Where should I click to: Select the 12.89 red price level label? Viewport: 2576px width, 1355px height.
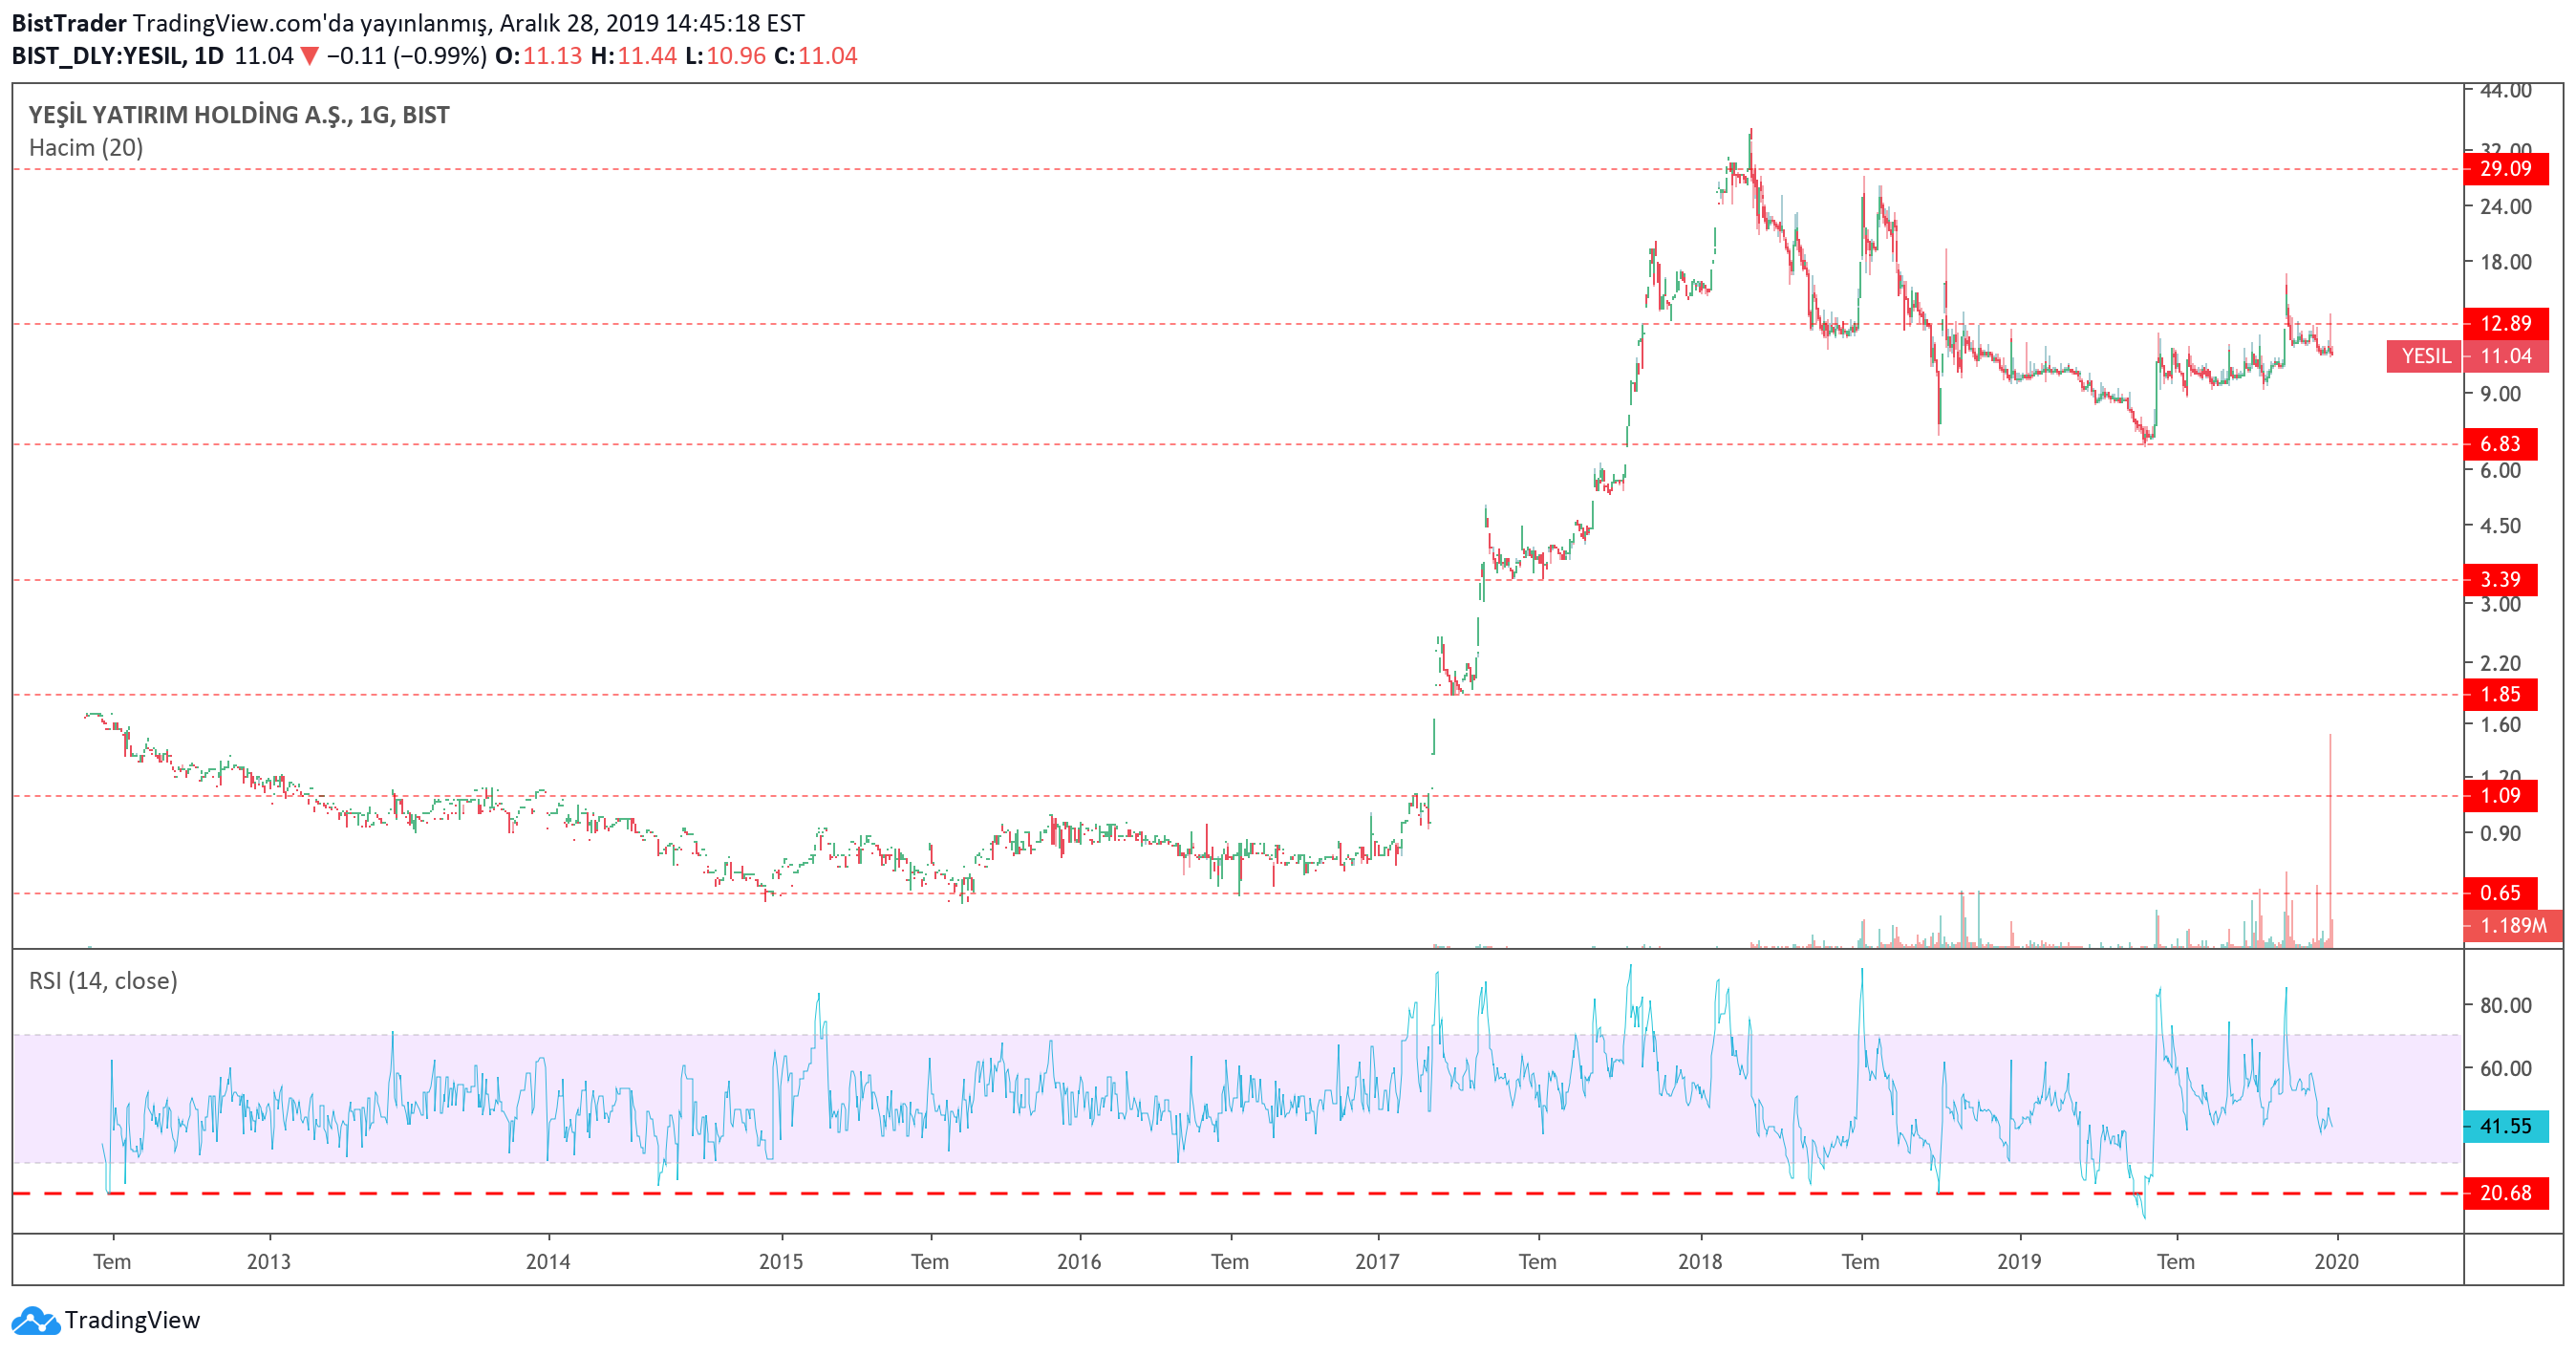click(2504, 323)
